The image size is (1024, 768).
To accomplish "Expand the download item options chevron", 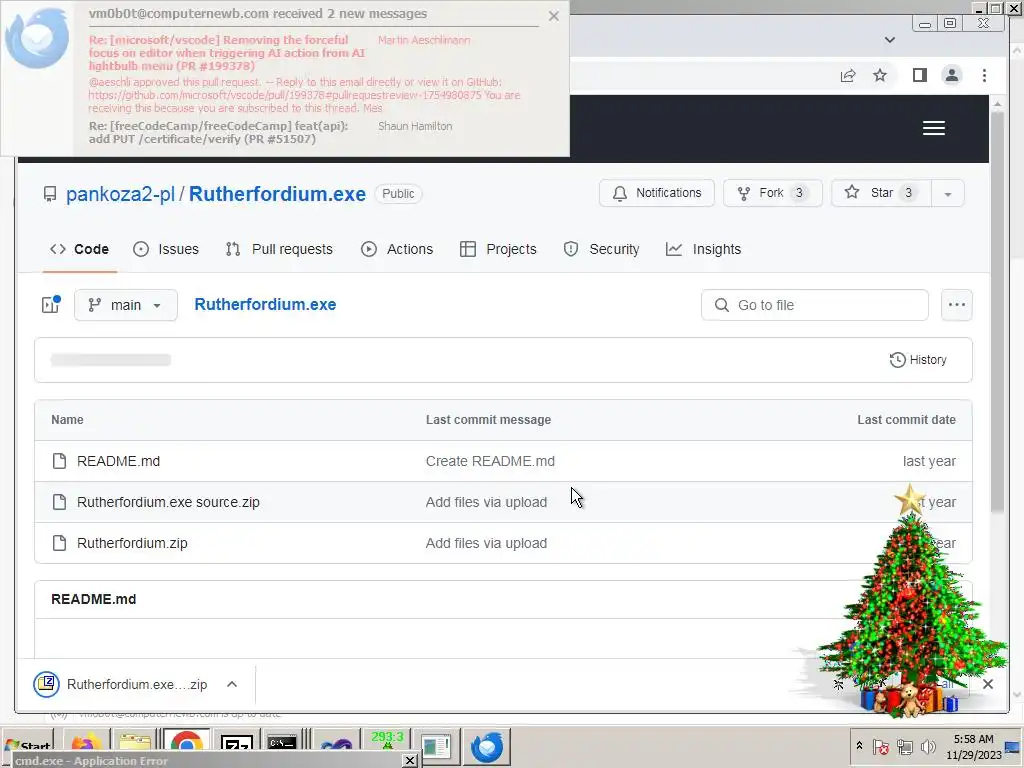I will pyautogui.click(x=232, y=684).
